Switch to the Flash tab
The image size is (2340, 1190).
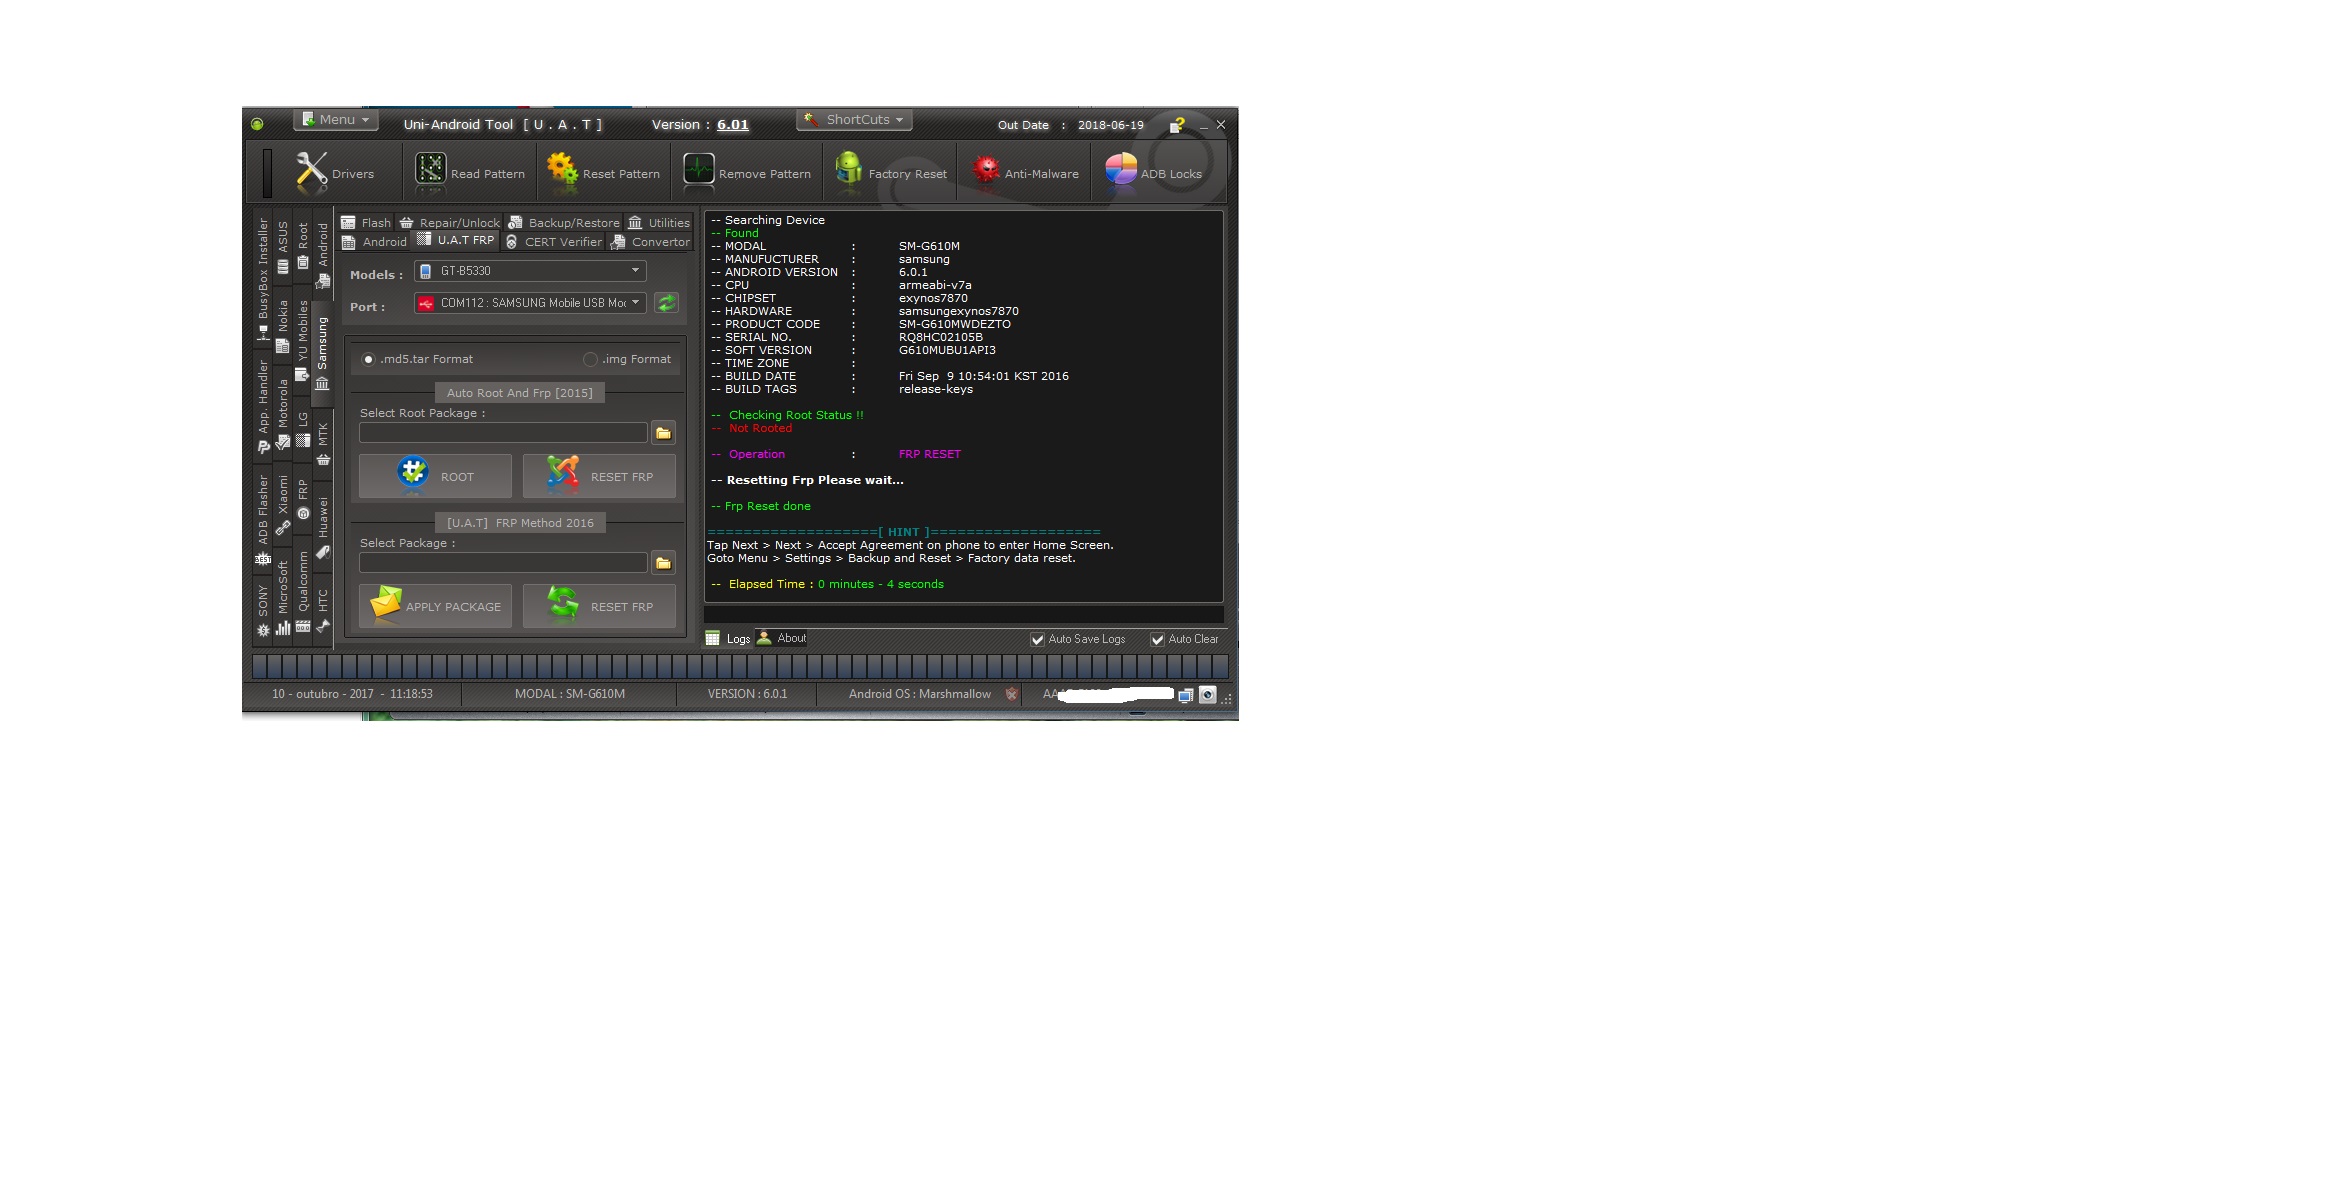click(x=366, y=222)
